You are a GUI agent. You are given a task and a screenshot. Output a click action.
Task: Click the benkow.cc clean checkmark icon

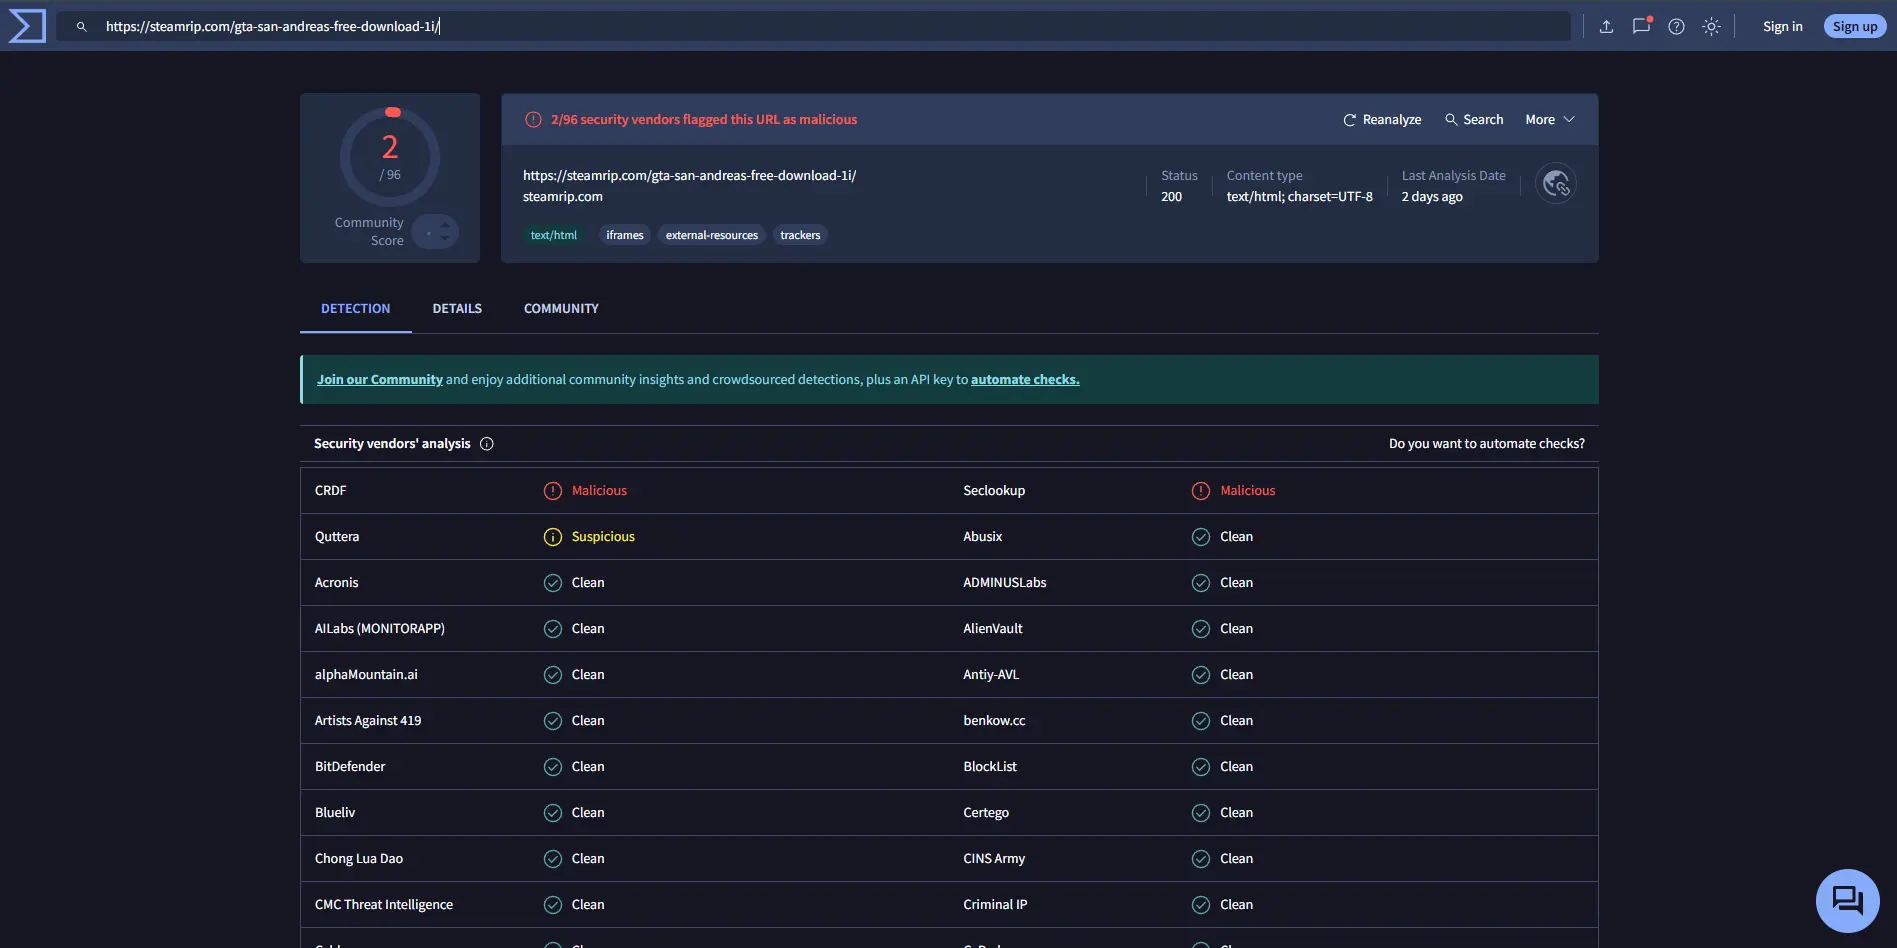[x=1201, y=721]
